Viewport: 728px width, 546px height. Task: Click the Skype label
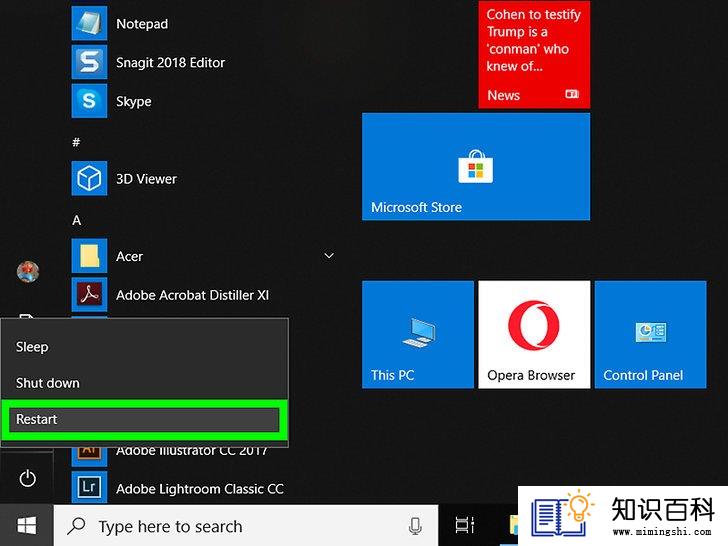(x=134, y=102)
